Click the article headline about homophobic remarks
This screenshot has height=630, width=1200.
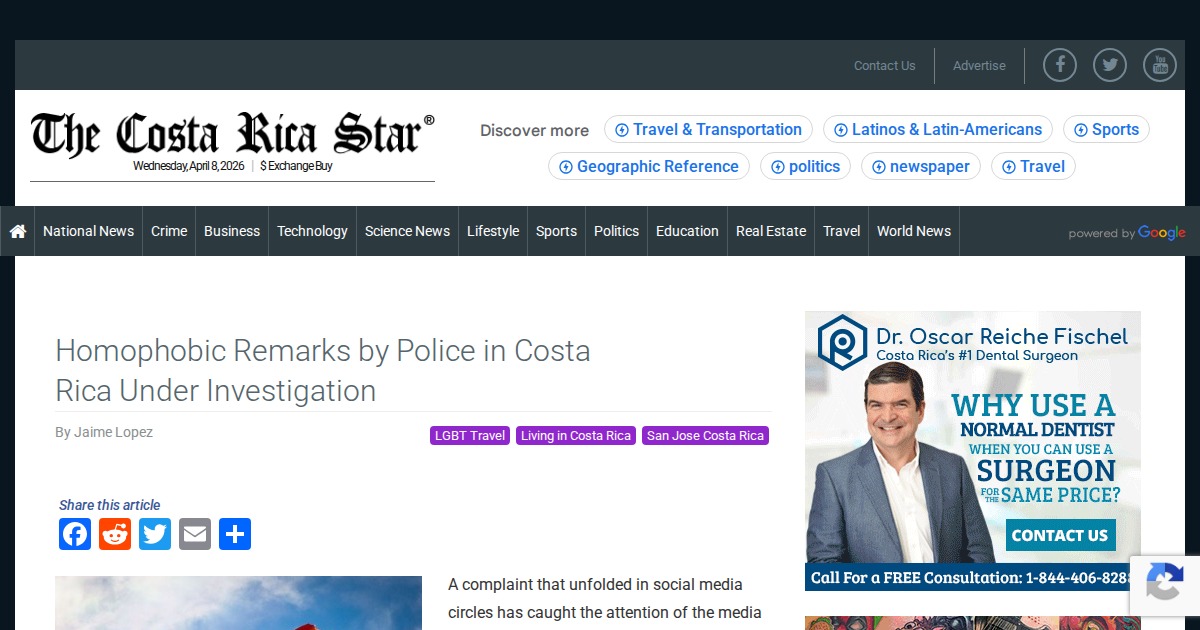[323, 370]
